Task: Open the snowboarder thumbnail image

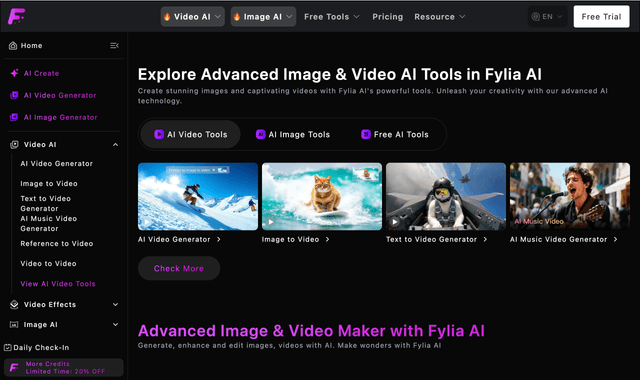Action: 198,196
